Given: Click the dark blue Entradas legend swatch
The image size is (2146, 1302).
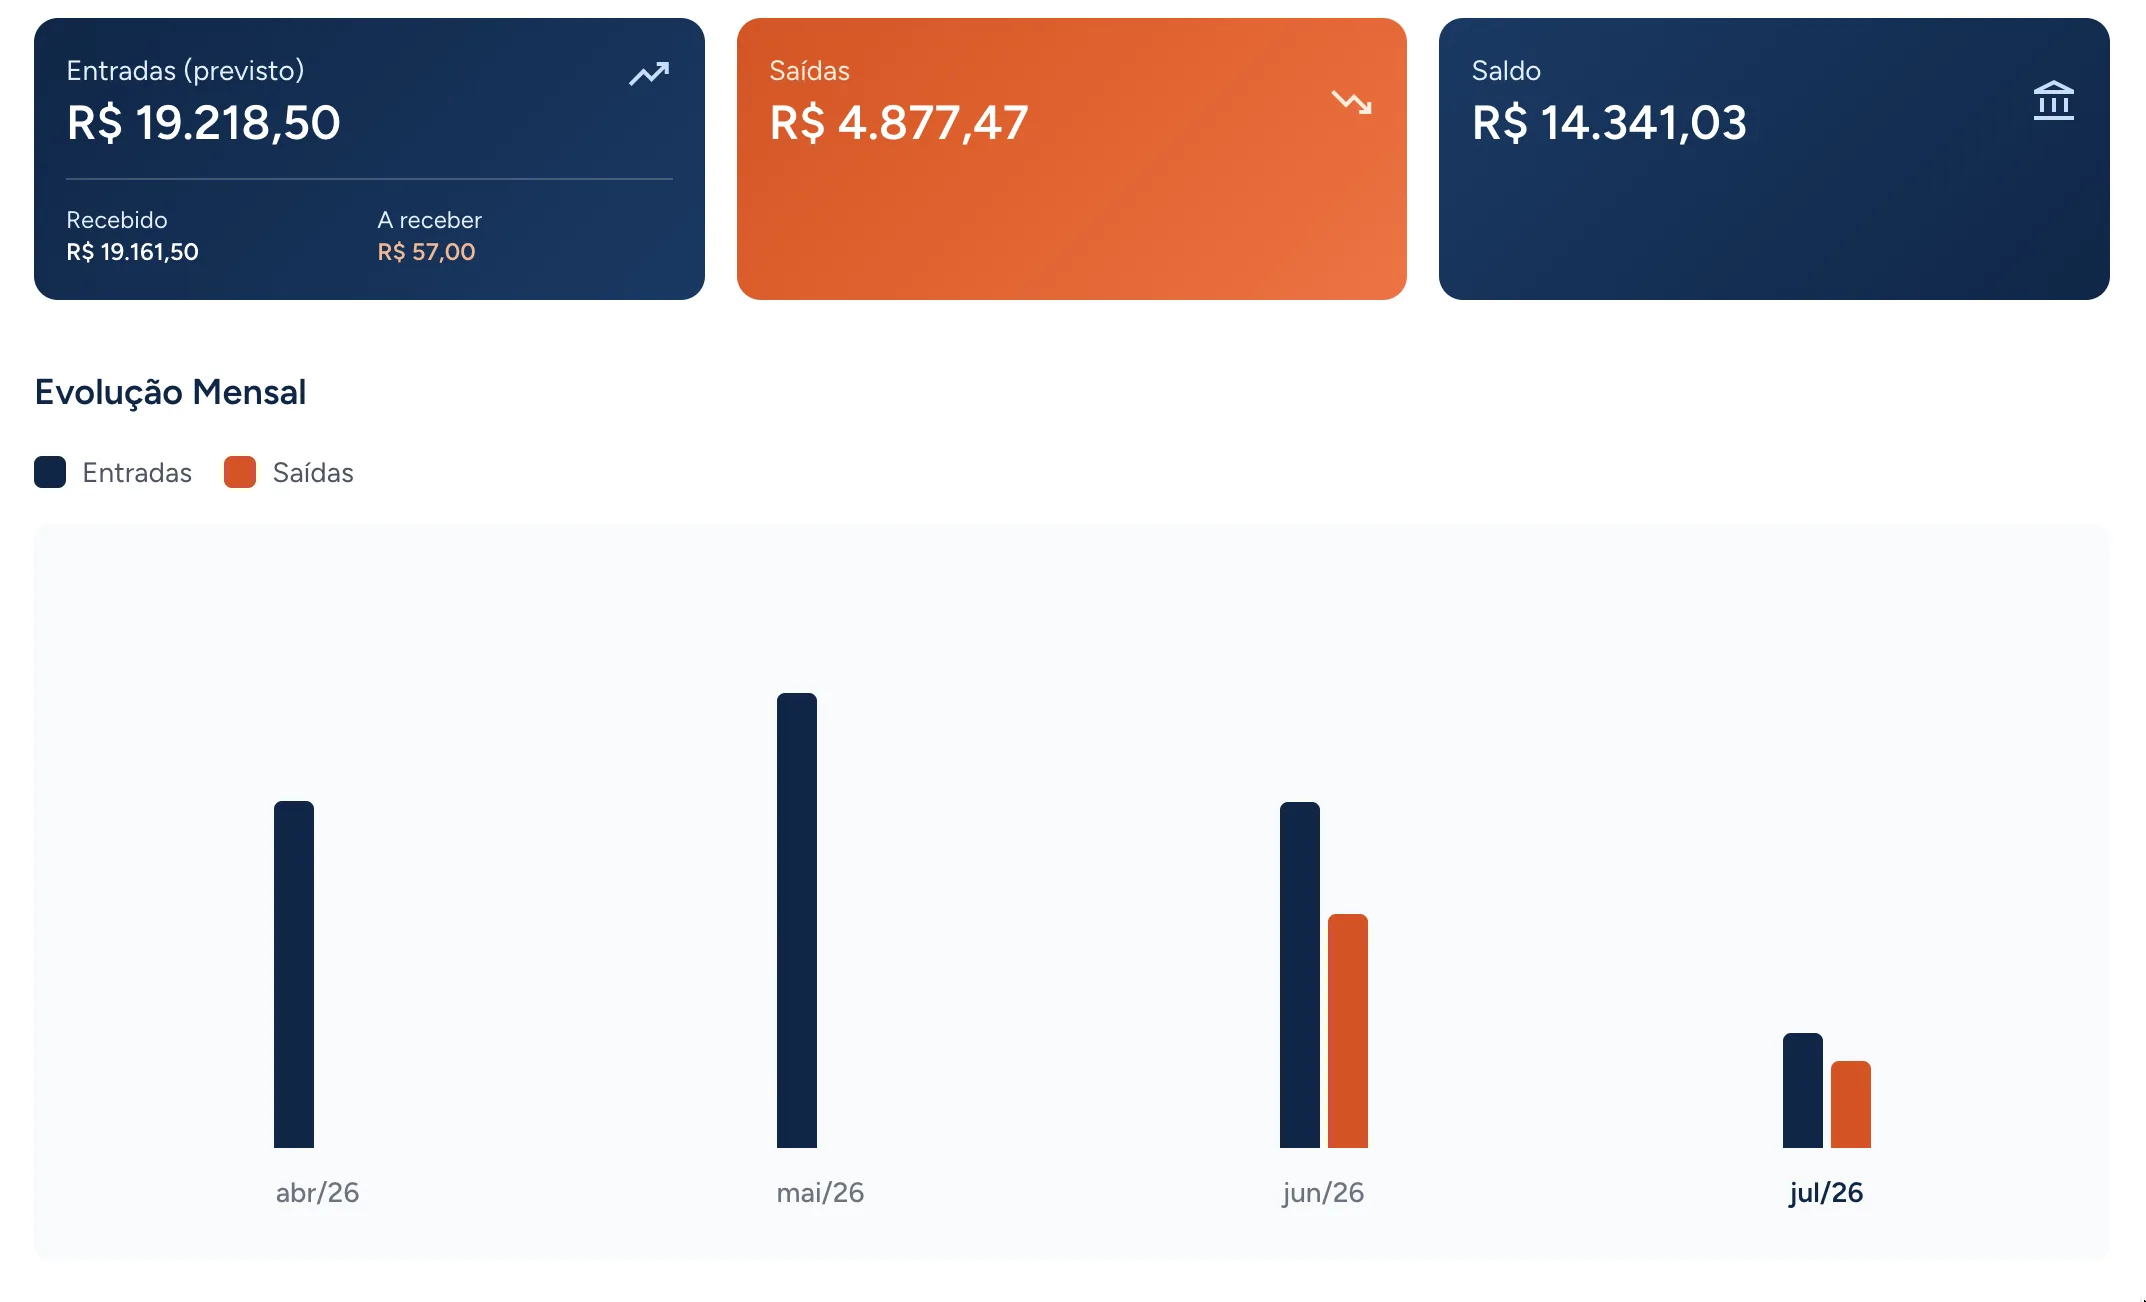Looking at the screenshot, I should click(x=50, y=472).
